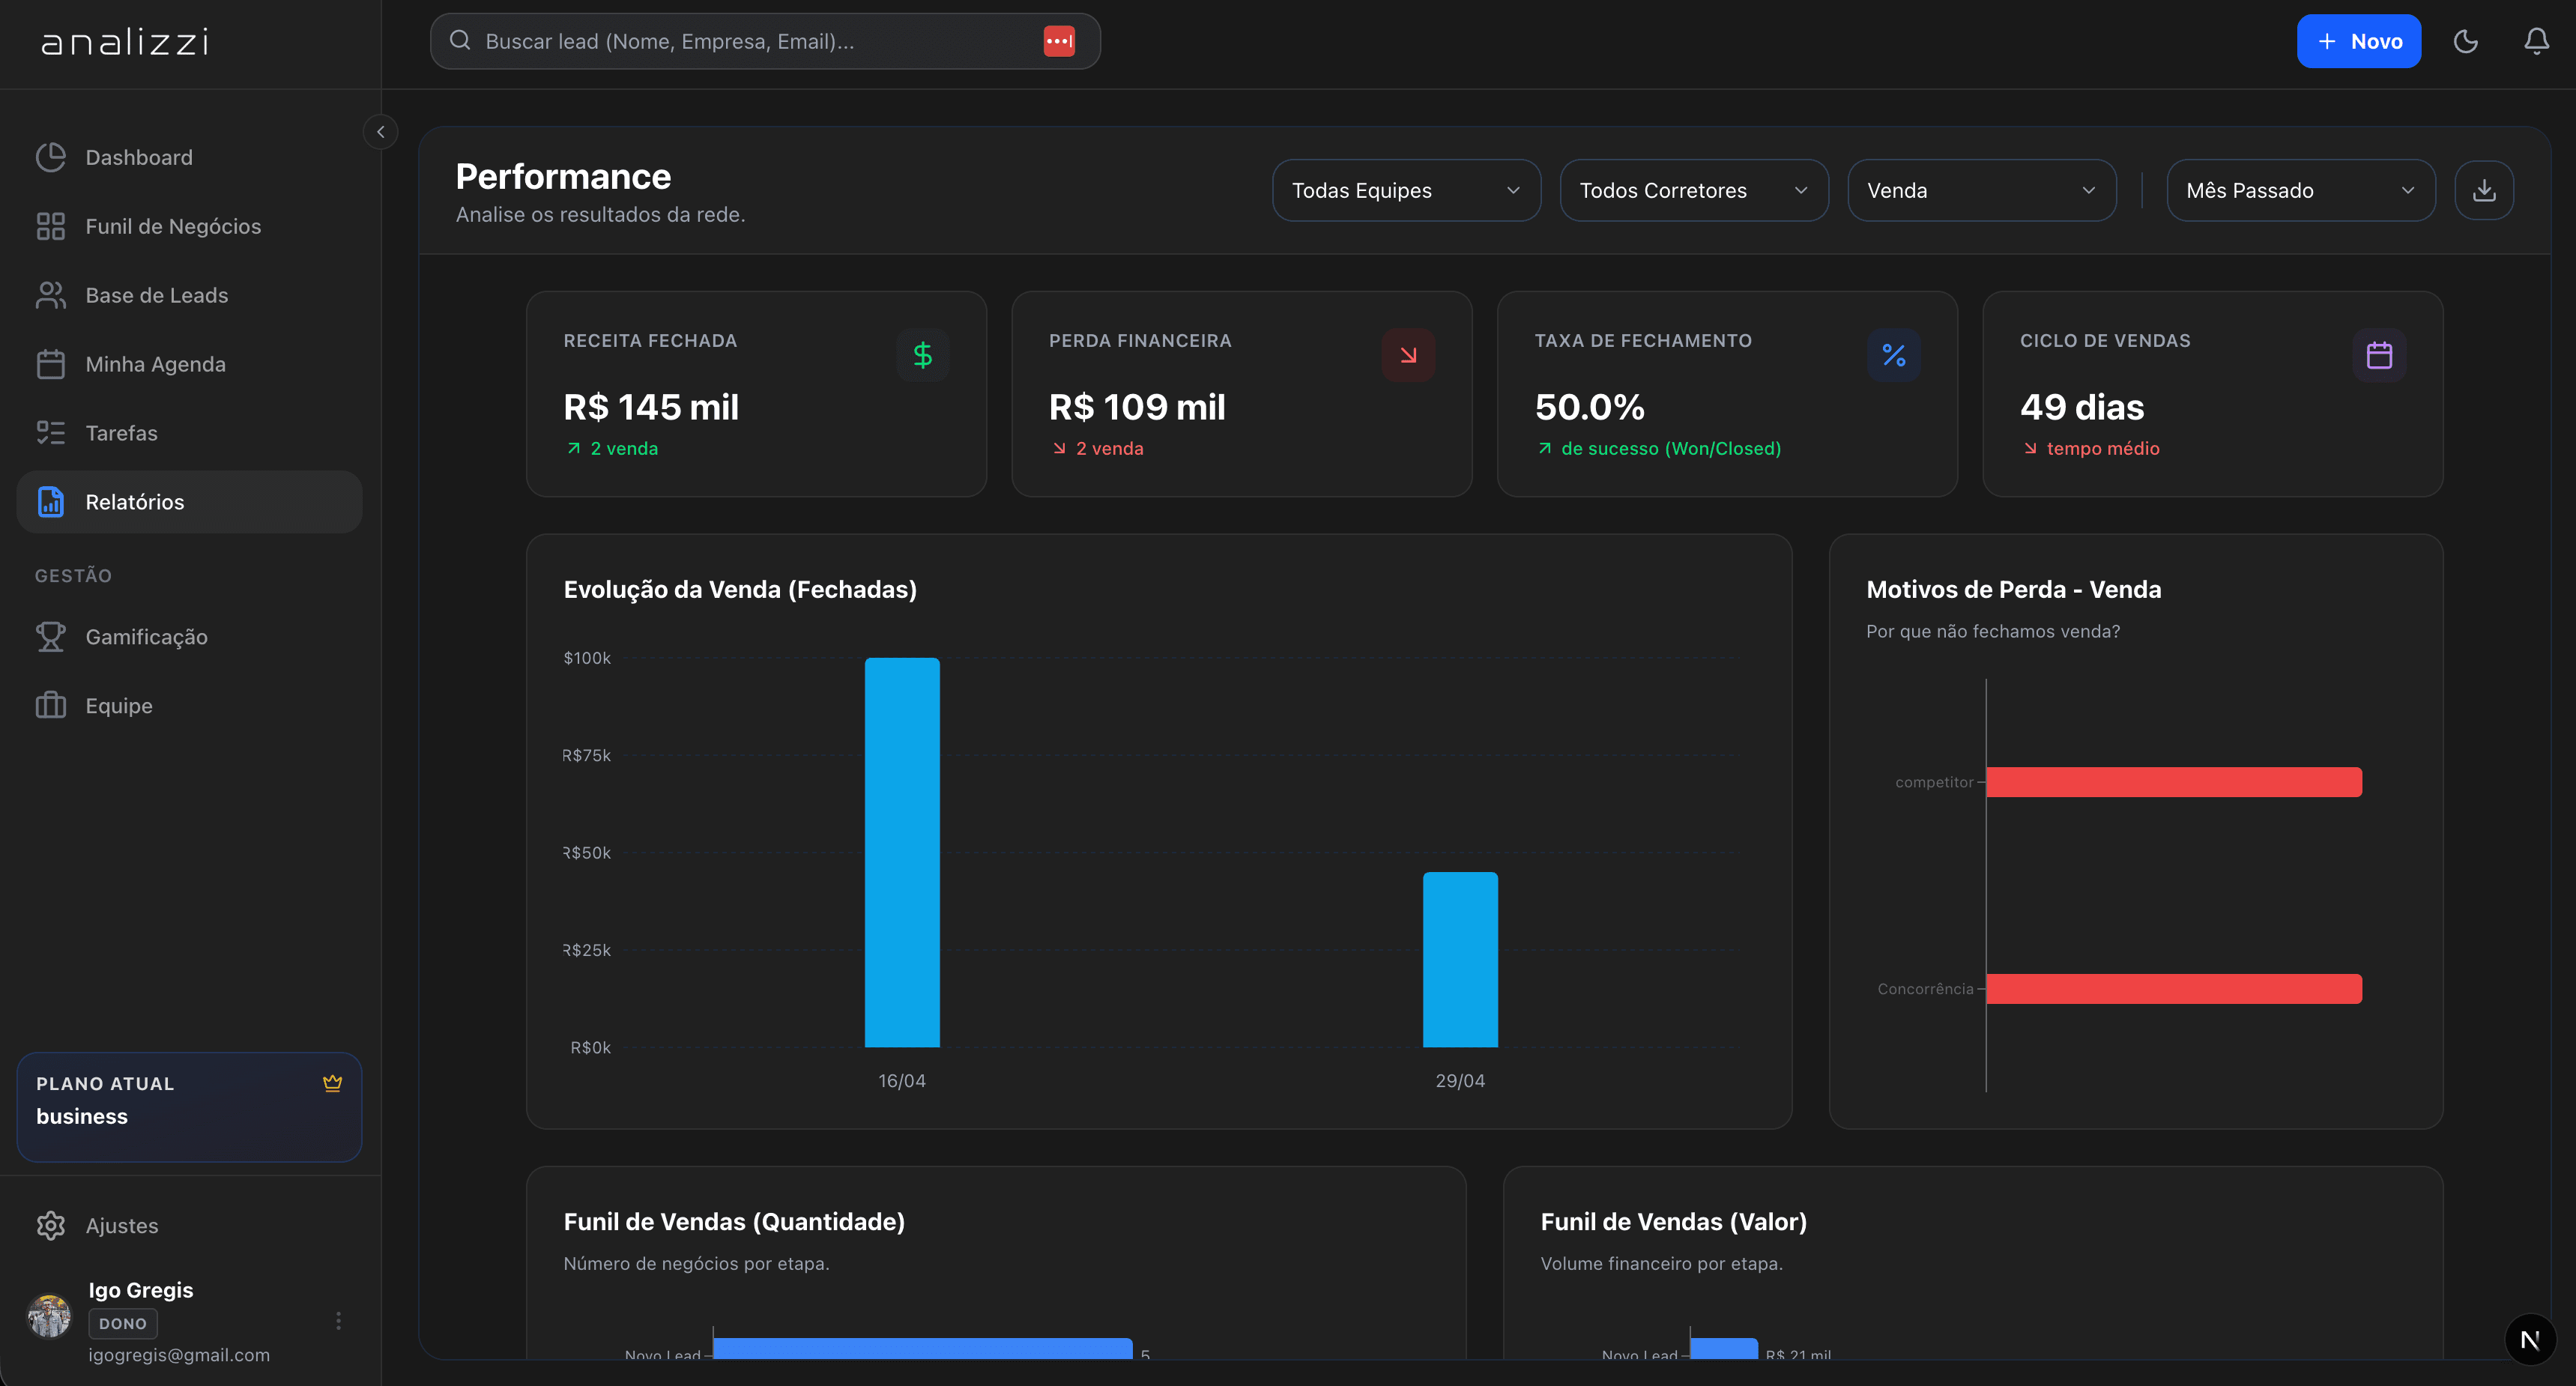Viewport: 2576px width, 1386px height.
Task: Open Equipe menu item
Action: pos(189,706)
